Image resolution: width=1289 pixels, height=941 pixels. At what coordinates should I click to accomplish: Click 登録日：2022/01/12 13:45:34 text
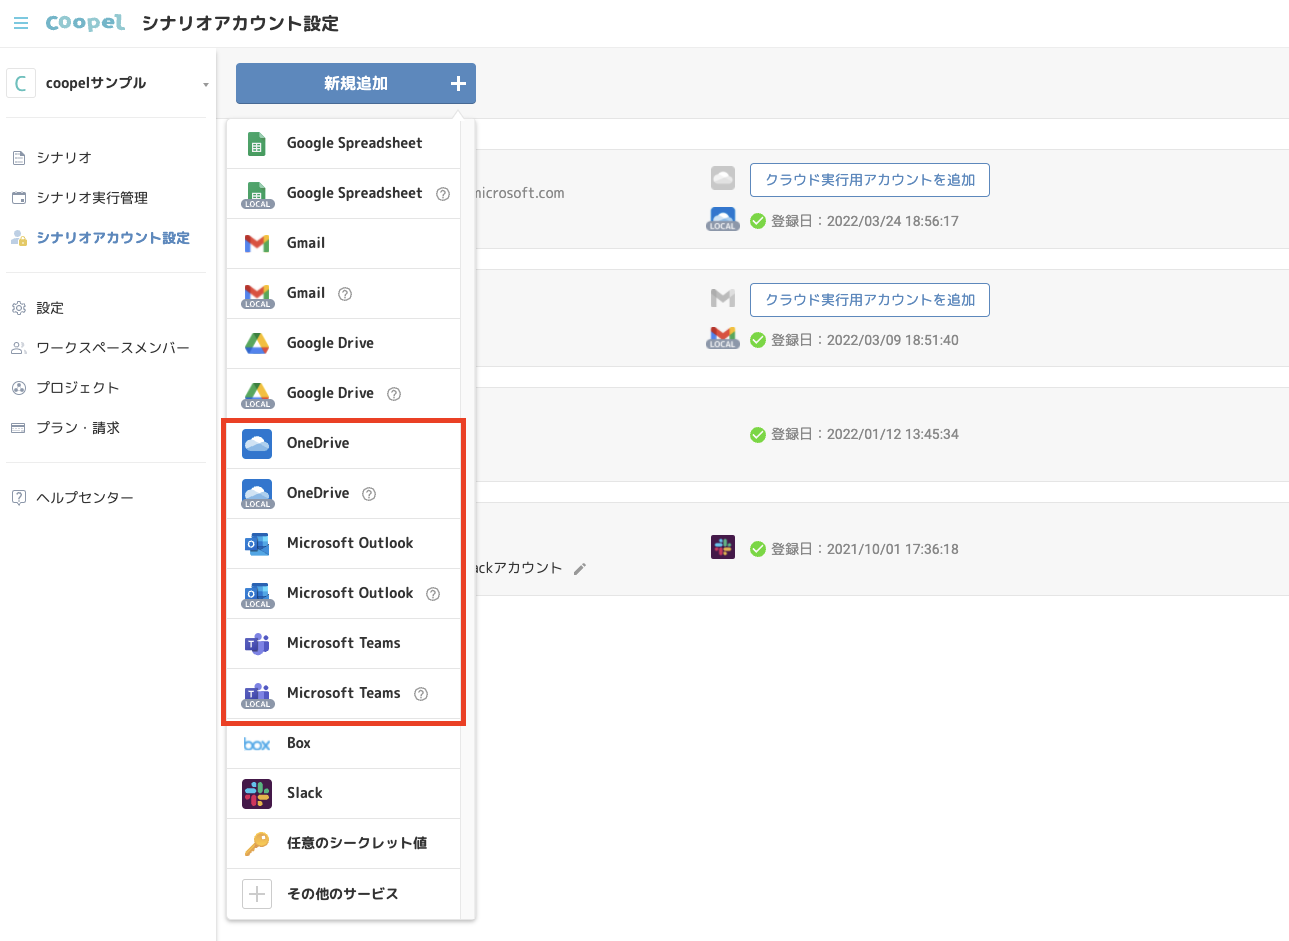point(865,434)
